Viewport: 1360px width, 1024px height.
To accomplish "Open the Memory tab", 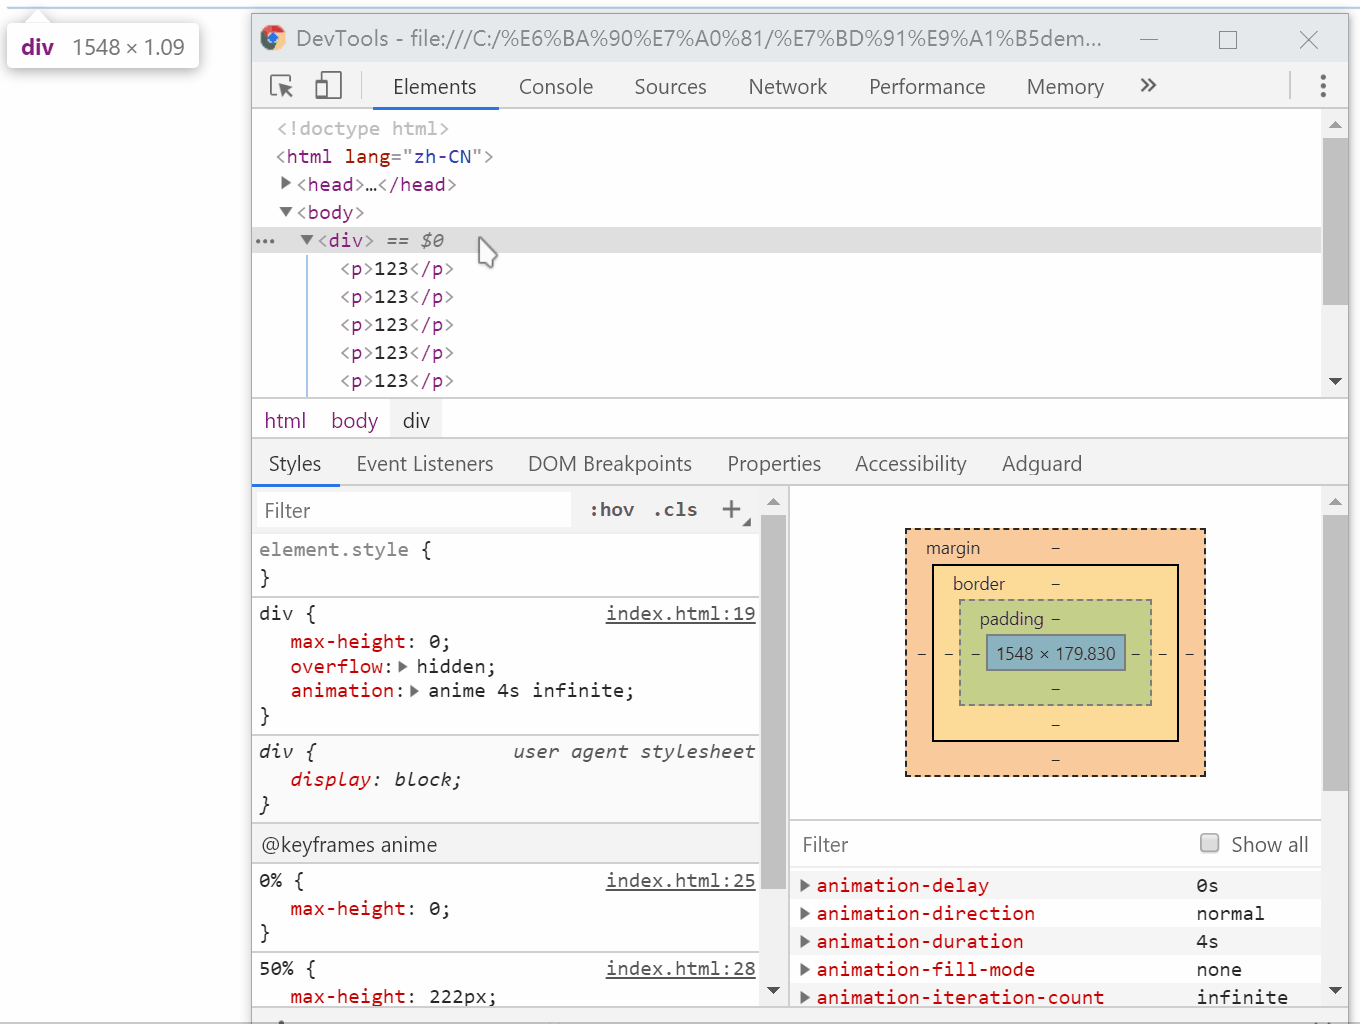I will (1065, 87).
